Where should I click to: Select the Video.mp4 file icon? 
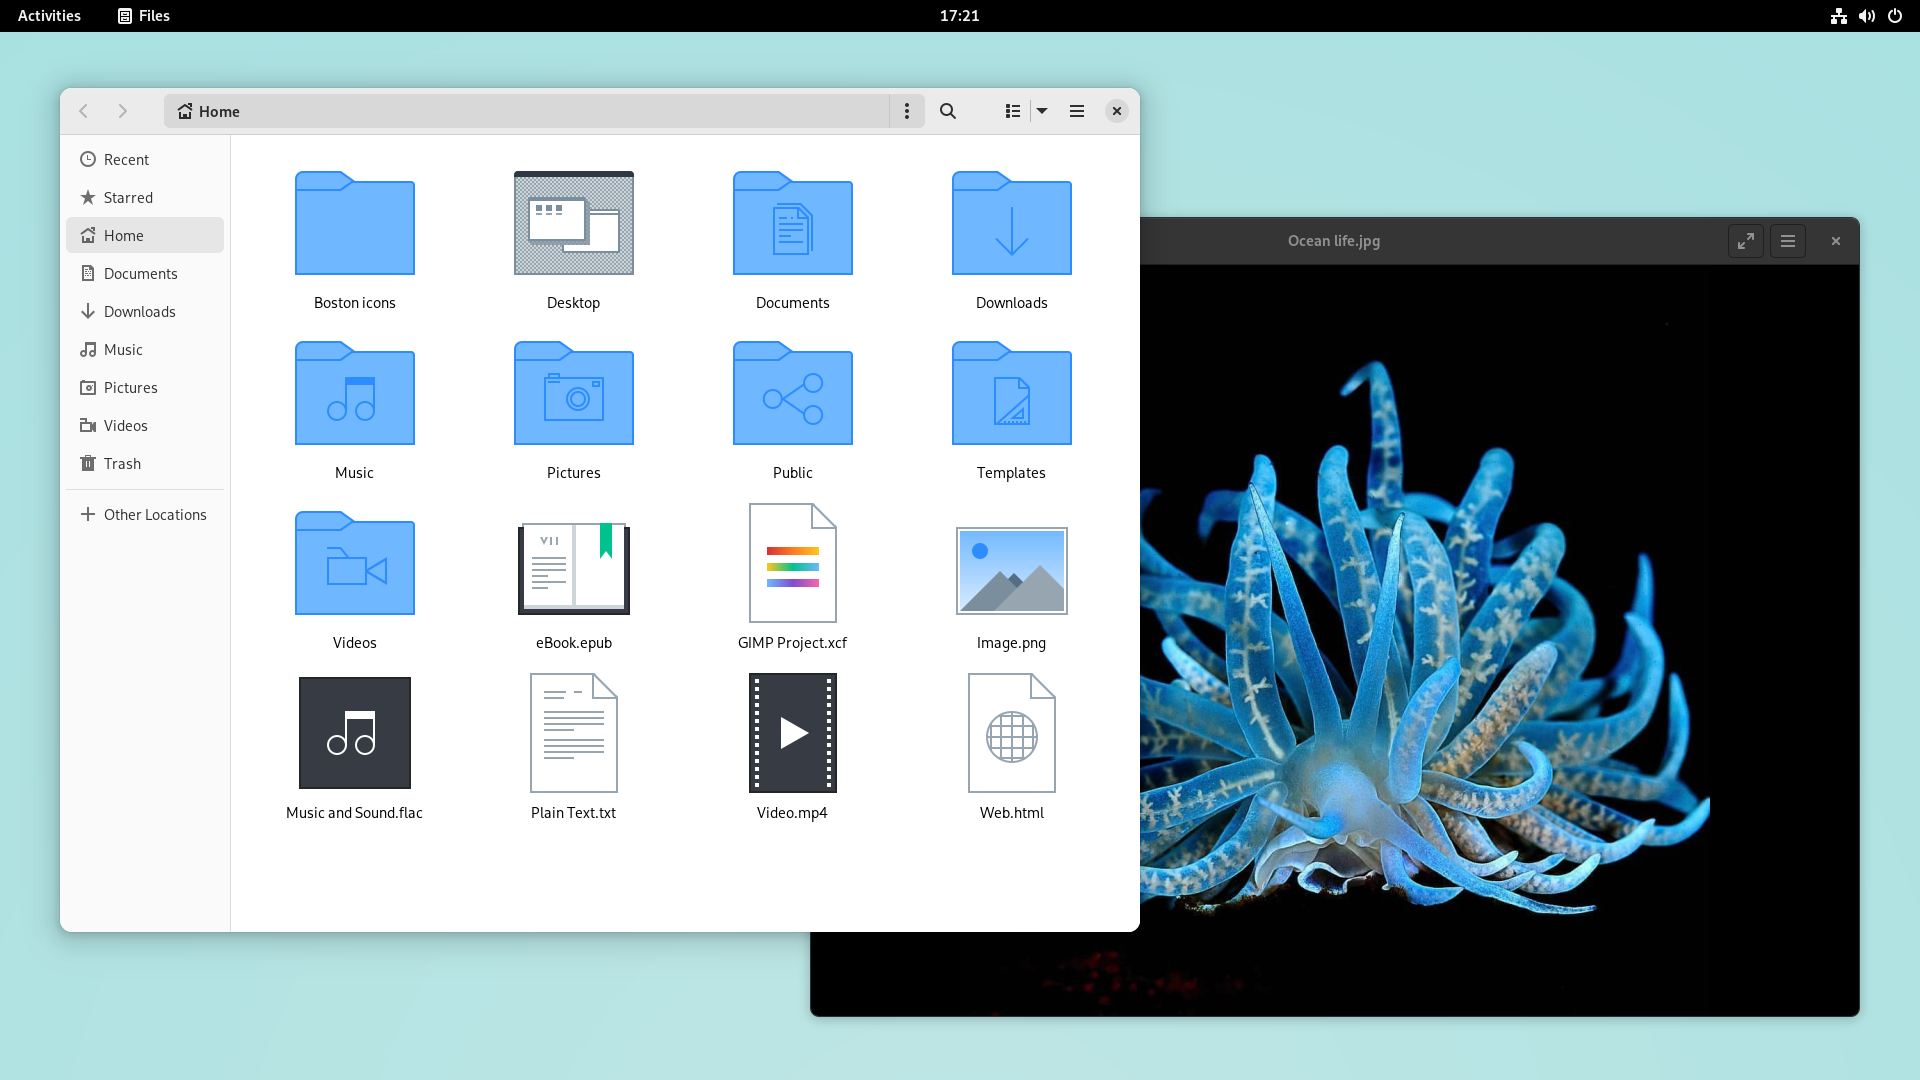[x=792, y=733]
